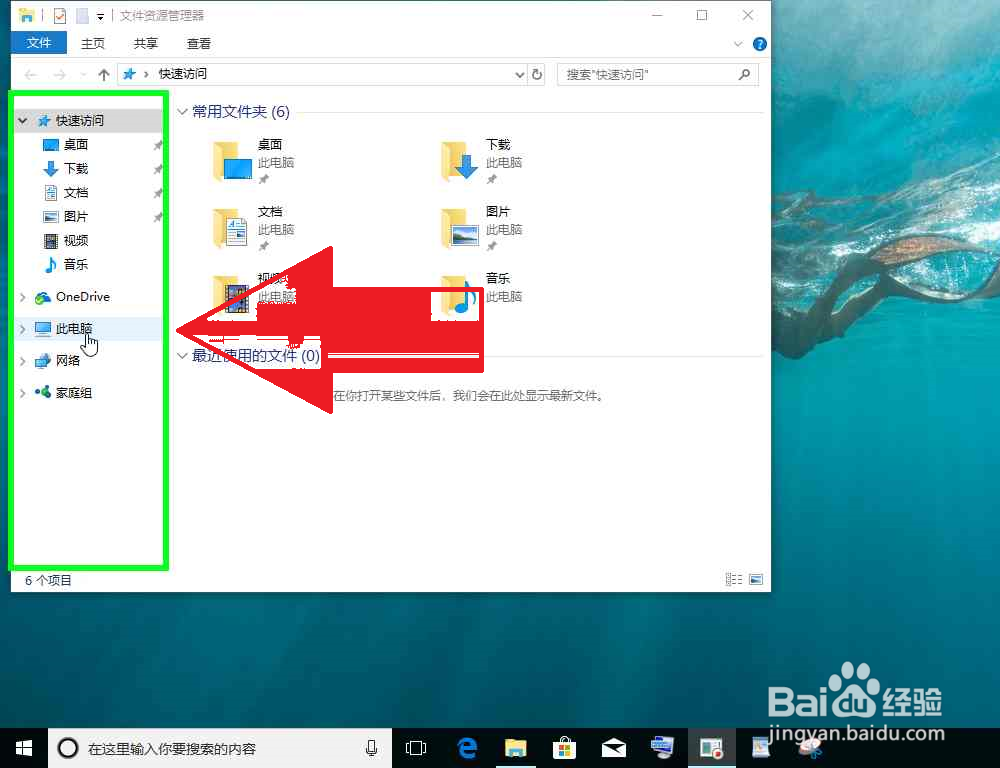The image size is (1000, 768).
Task: Open the address bar history dropdown
Action: [x=518, y=74]
